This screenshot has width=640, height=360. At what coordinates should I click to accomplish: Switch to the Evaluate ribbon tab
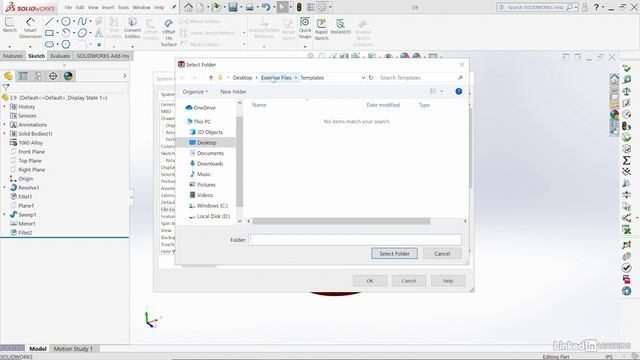tap(60, 56)
